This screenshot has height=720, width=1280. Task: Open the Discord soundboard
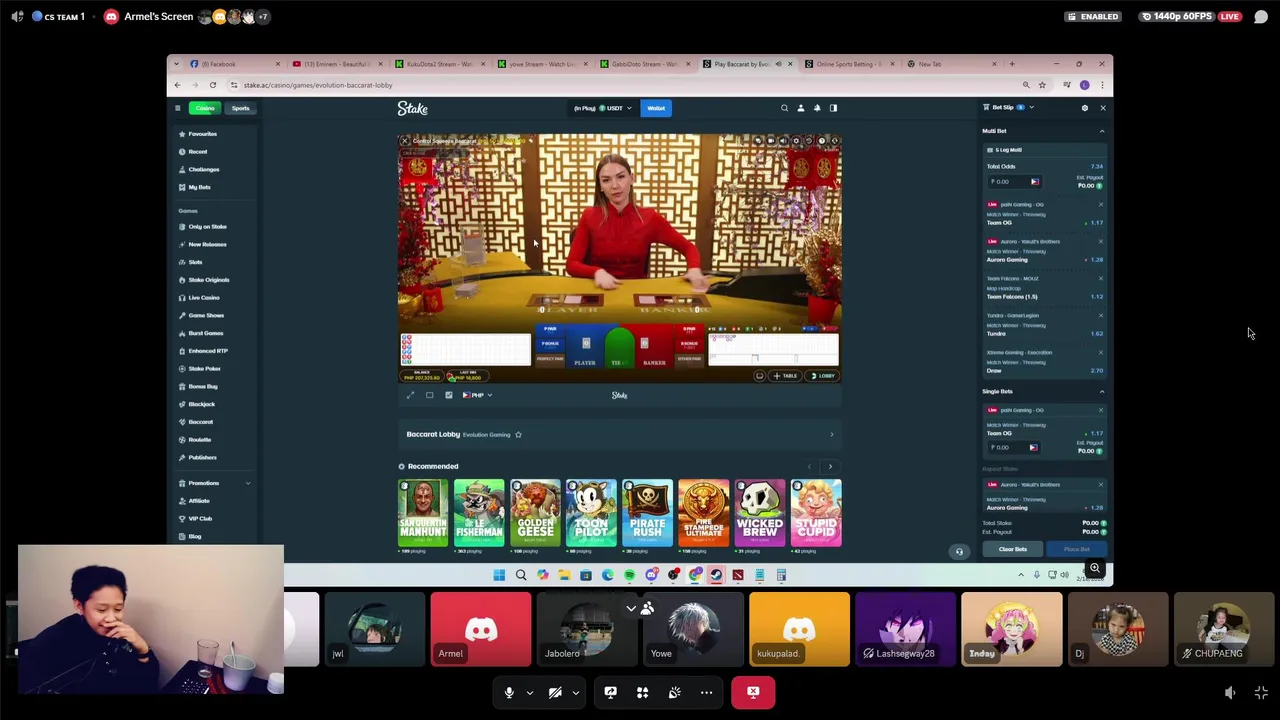click(x=674, y=692)
